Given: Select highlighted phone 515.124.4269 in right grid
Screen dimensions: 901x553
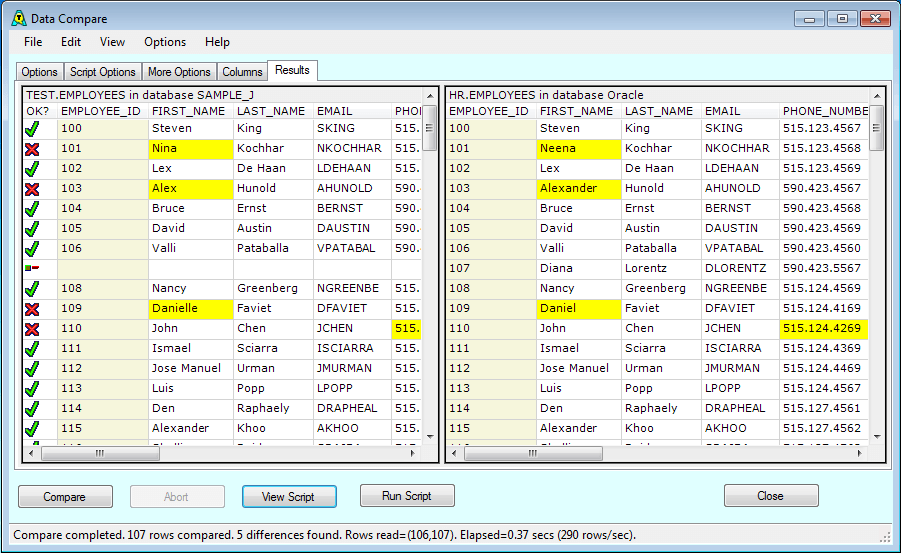Looking at the screenshot, I should pyautogui.click(x=823, y=329).
